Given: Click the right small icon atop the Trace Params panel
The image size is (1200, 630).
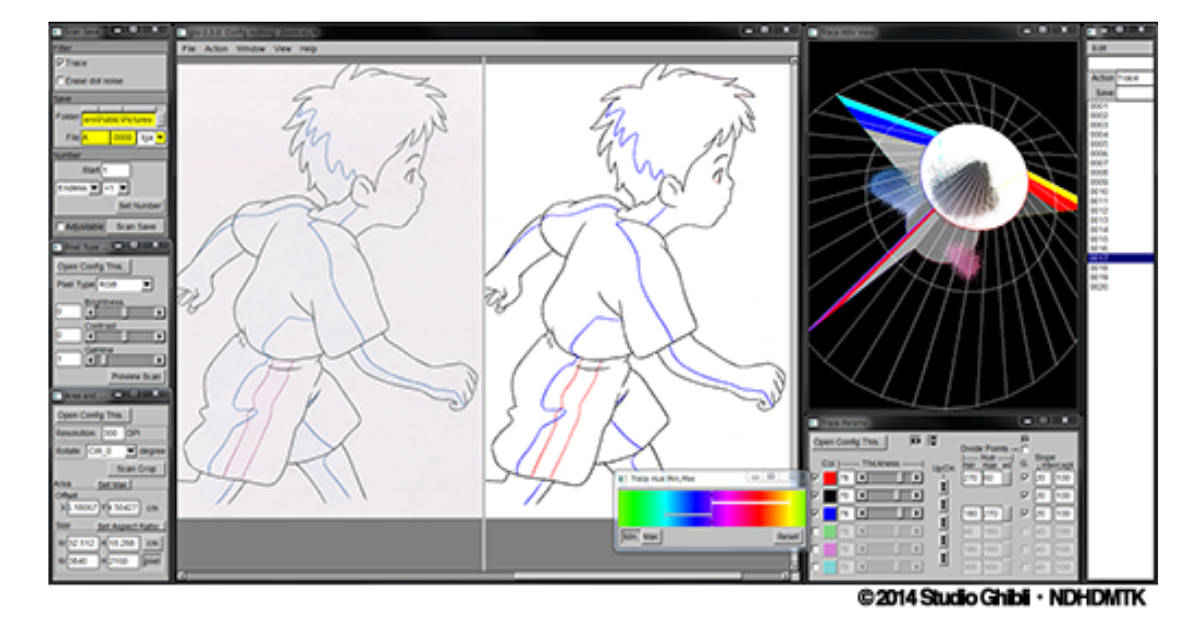Looking at the screenshot, I should click(932, 440).
